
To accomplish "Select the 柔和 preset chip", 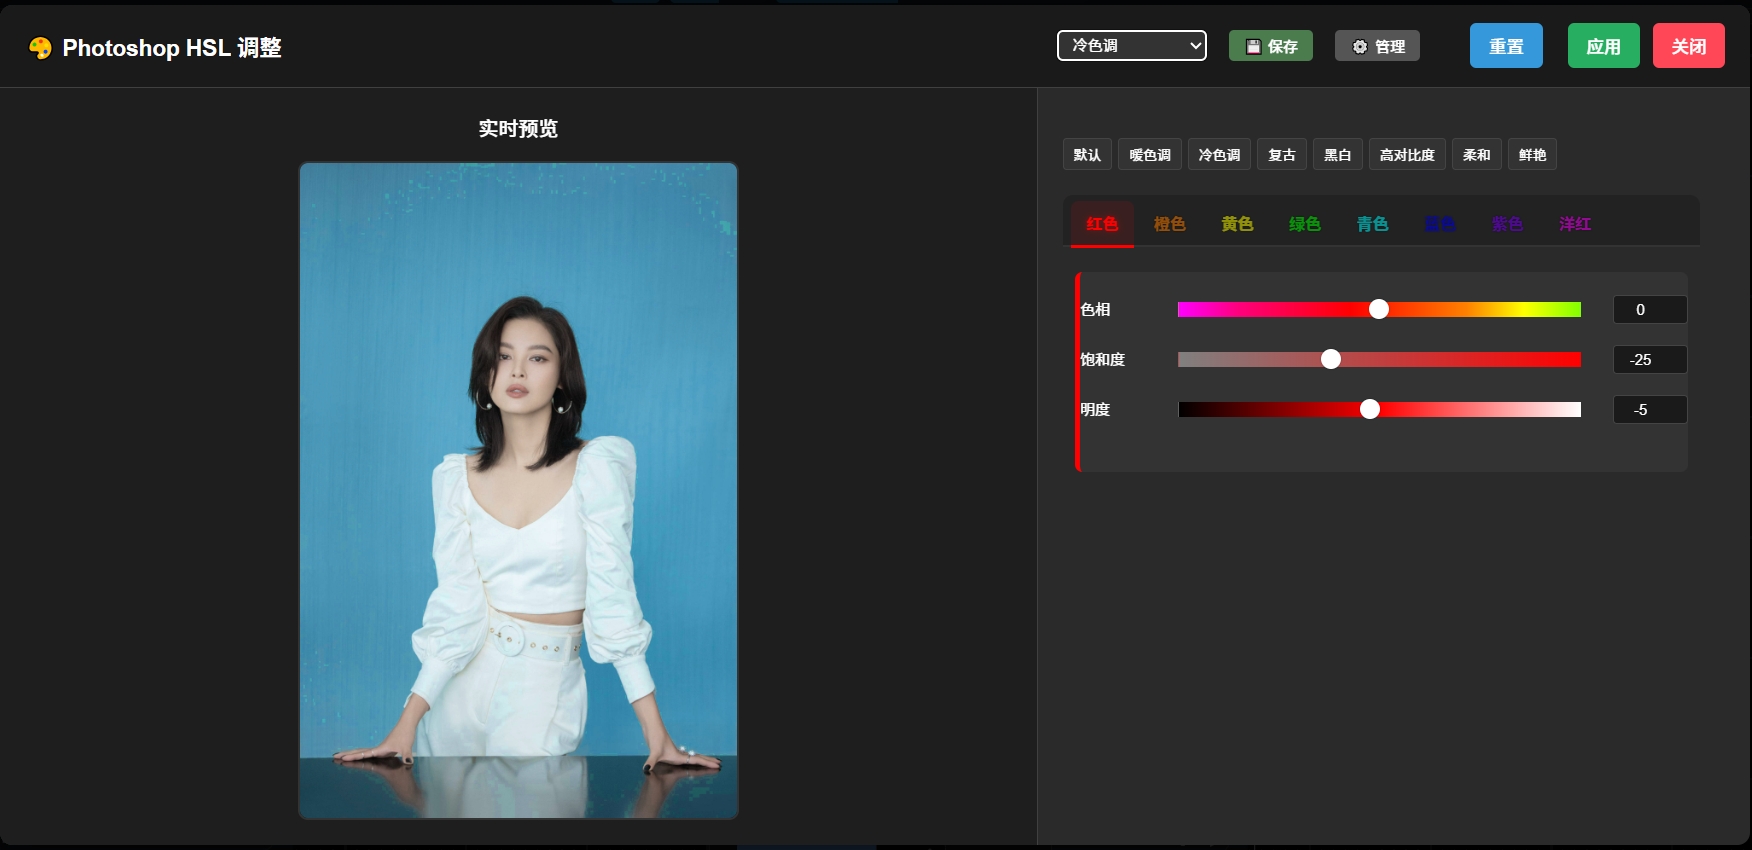I will [1477, 155].
